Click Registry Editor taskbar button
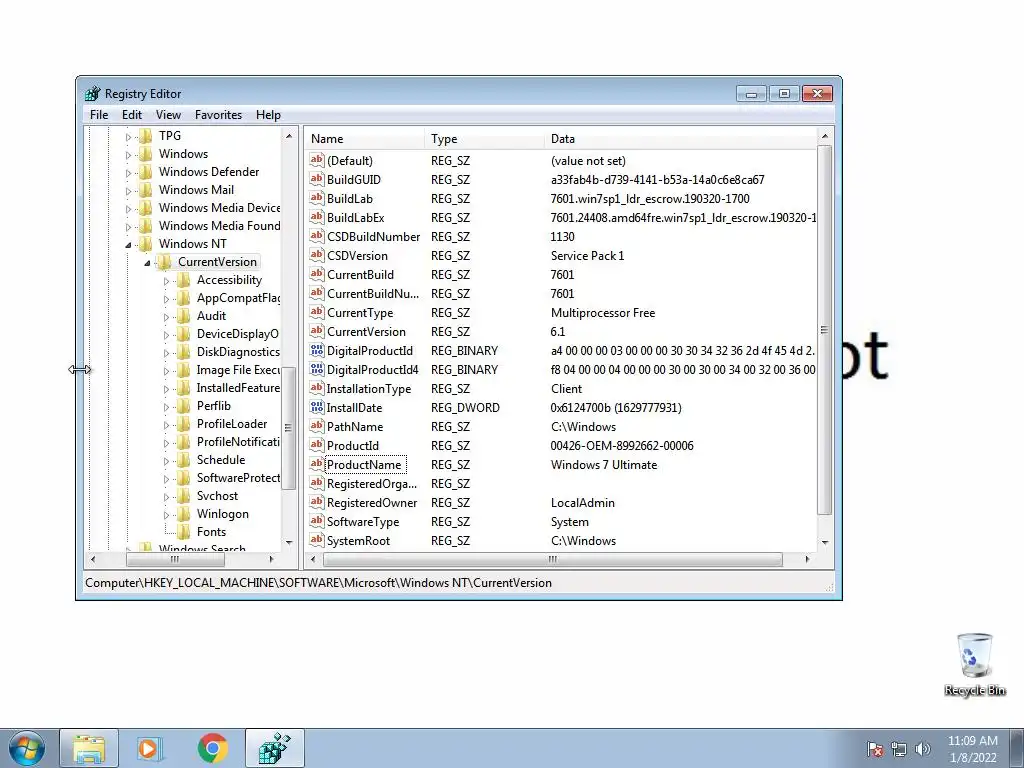1024x768 pixels. point(275,748)
